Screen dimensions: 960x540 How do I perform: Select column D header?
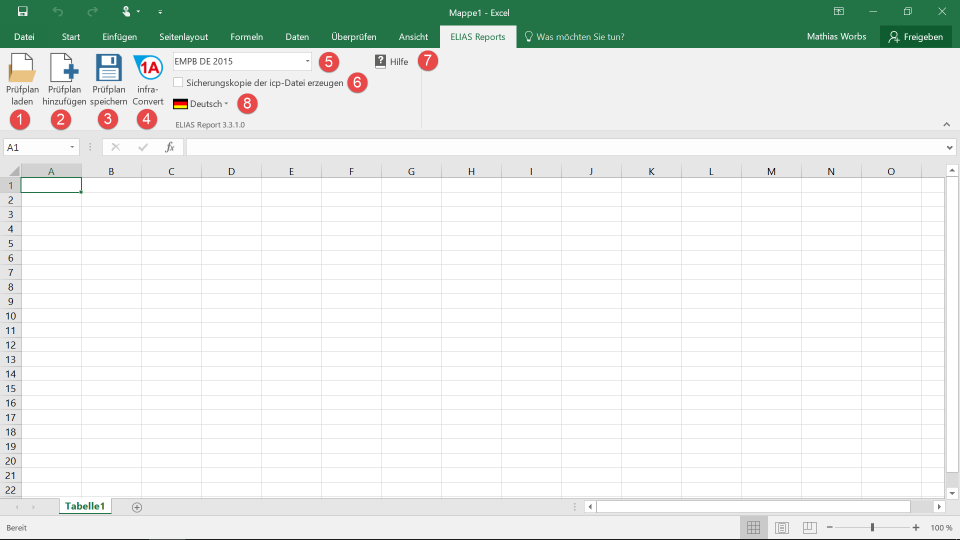231,171
